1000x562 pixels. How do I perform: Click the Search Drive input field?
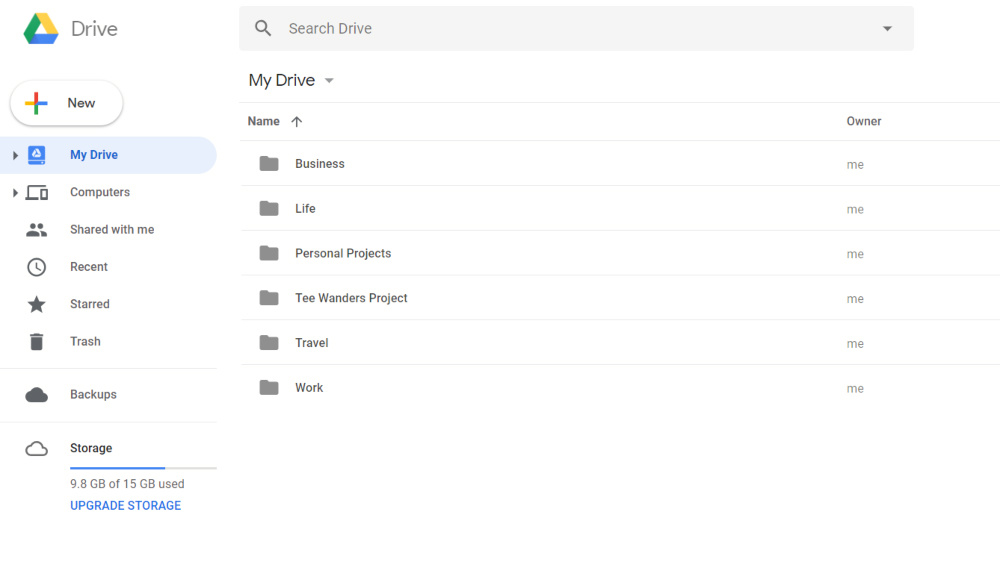point(570,28)
